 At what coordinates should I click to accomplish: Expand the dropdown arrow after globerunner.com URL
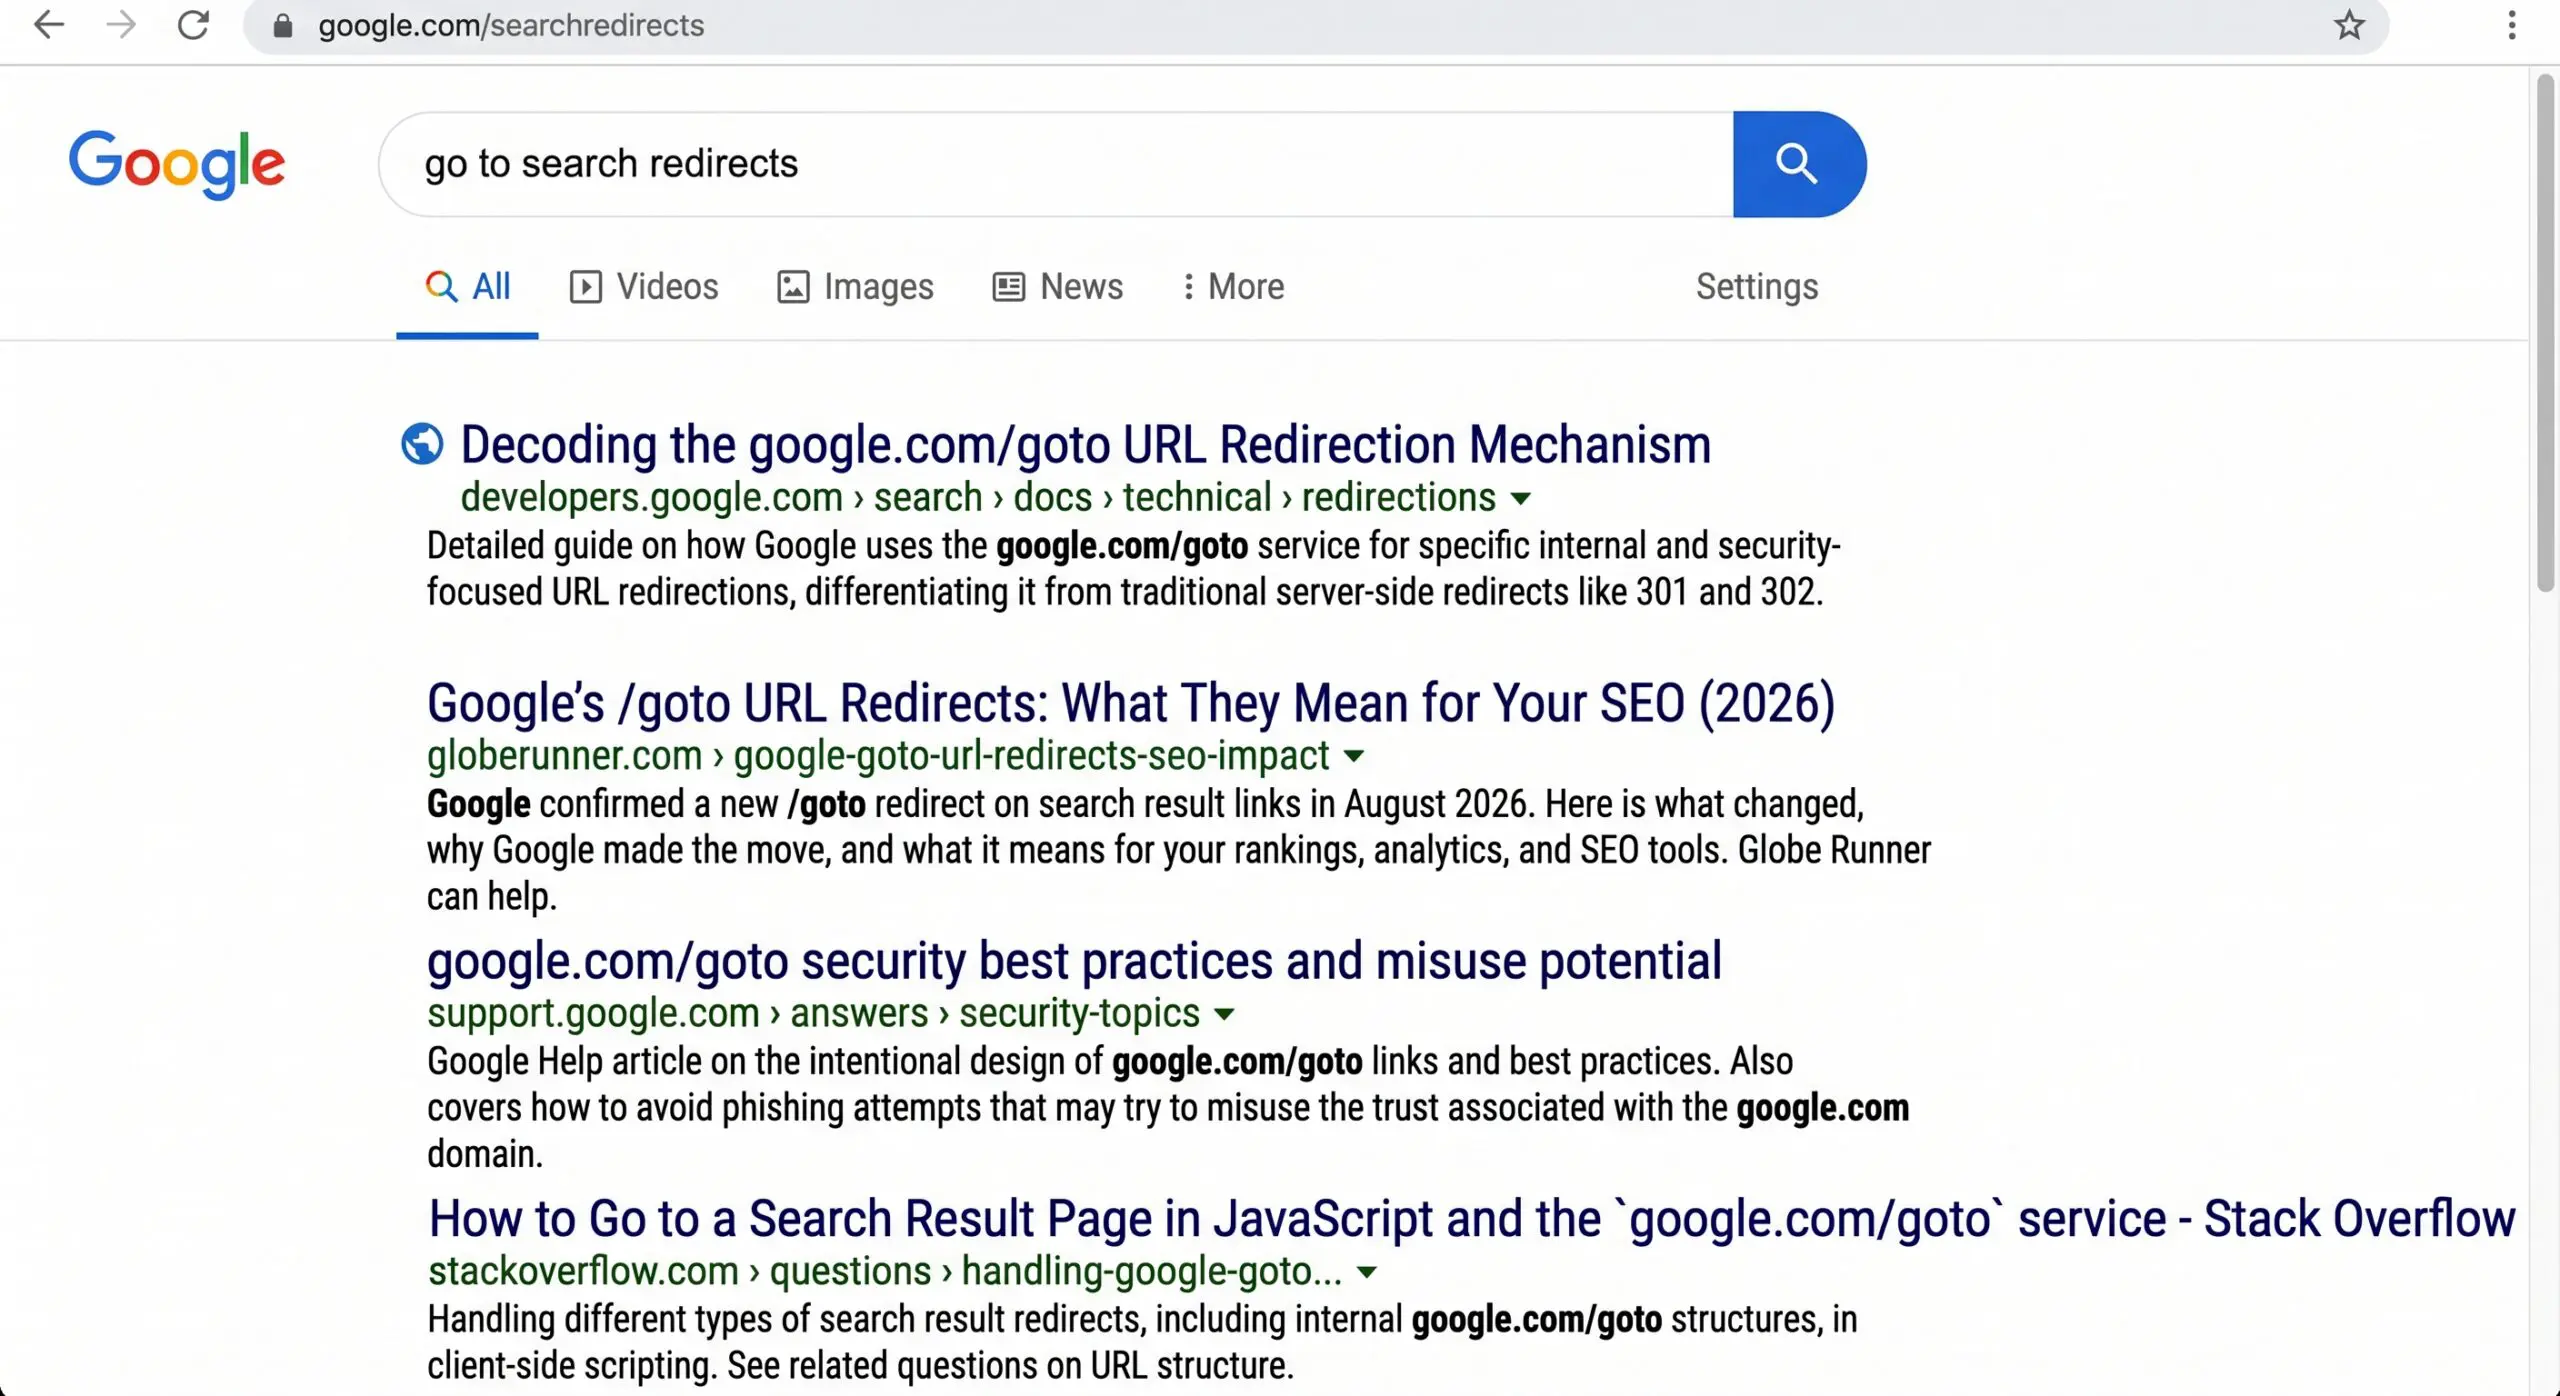(x=1353, y=756)
